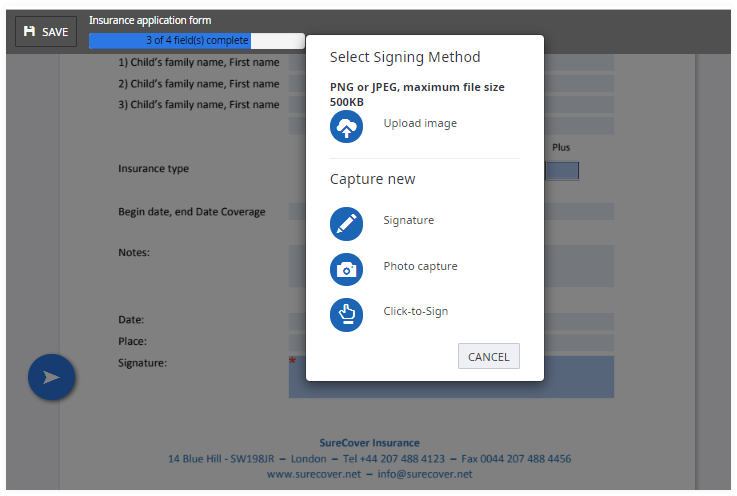Image resolution: width=737 pixels, height=496 pixels.
Task: Choose the Photo capture camera icon
Action: pos(346,268)
